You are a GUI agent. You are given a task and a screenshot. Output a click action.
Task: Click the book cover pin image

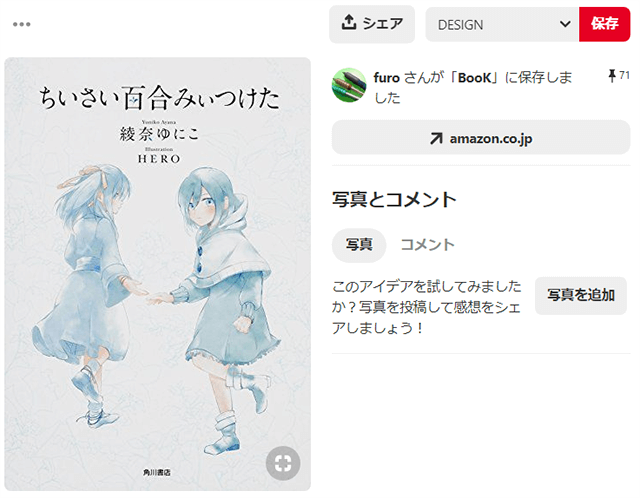click(158, 274)
